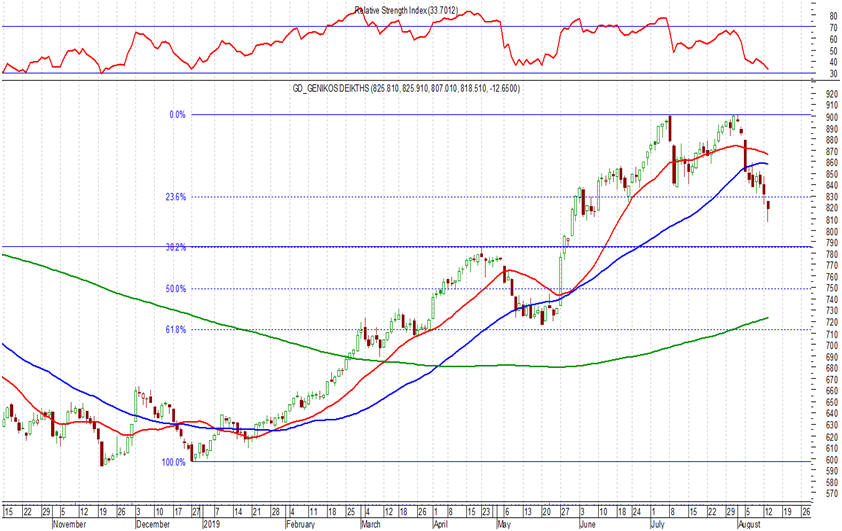Click the RSI axis value 50
The width and height of the screenshot is (842, 531).
[833, 52]
